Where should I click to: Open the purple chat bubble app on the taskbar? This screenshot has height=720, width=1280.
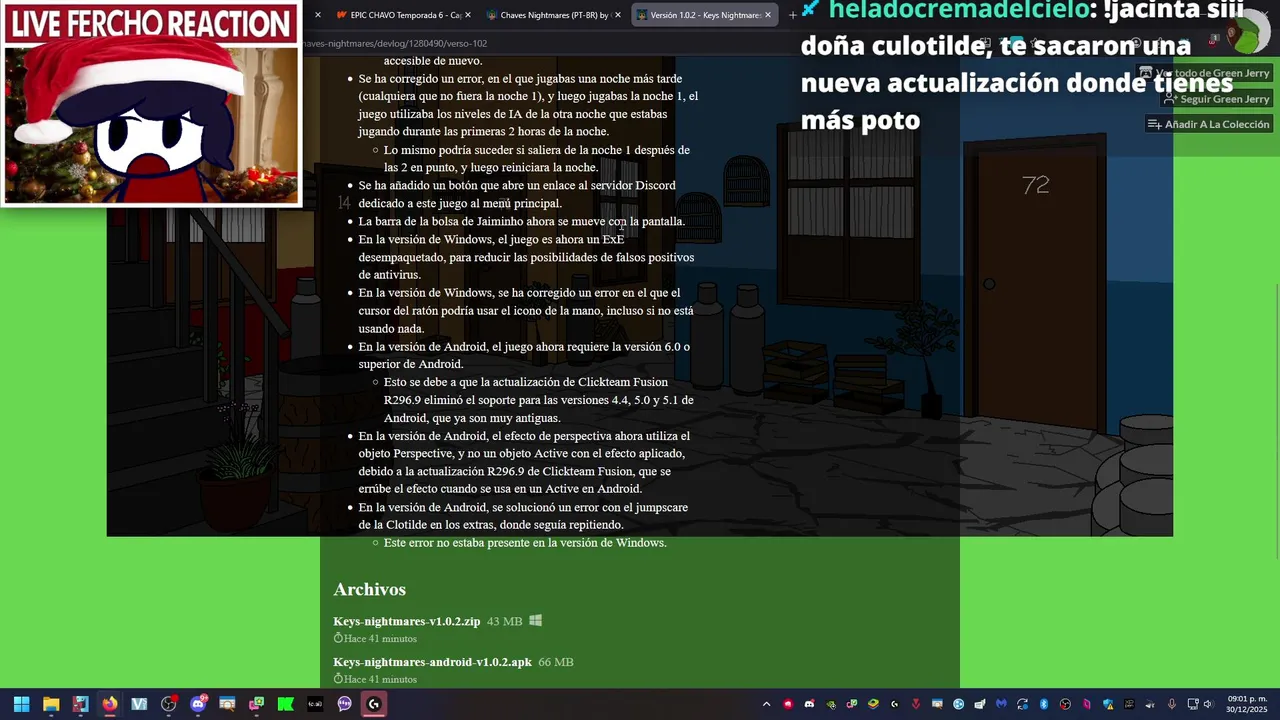point(344,704)
